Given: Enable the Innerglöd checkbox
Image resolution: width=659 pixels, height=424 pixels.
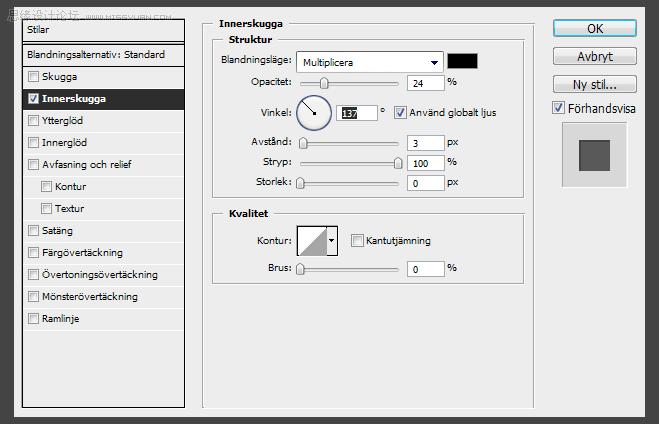Looking at the screenshot, I should point(33,142).
